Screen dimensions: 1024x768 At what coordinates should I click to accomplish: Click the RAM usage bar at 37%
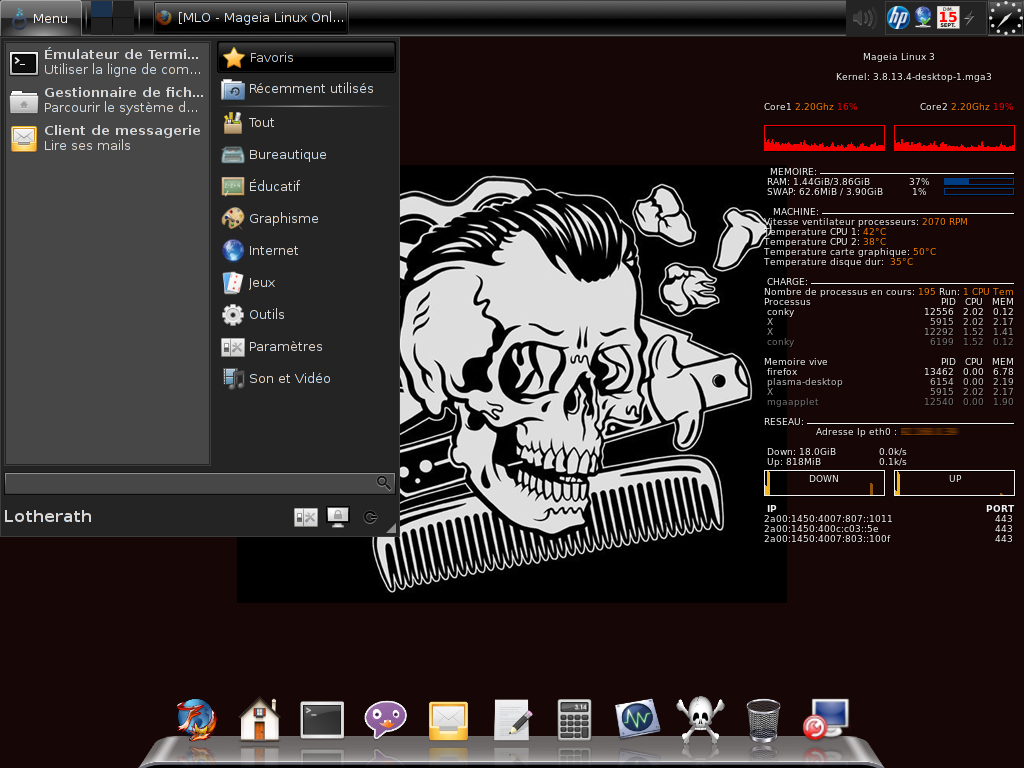tap(979, 182)
